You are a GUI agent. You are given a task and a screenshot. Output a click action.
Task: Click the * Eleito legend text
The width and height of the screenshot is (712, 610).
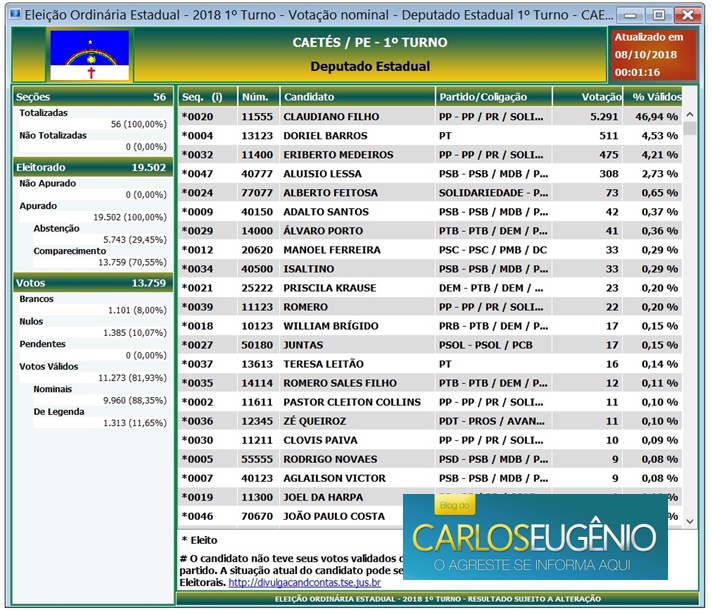(199, 540)
